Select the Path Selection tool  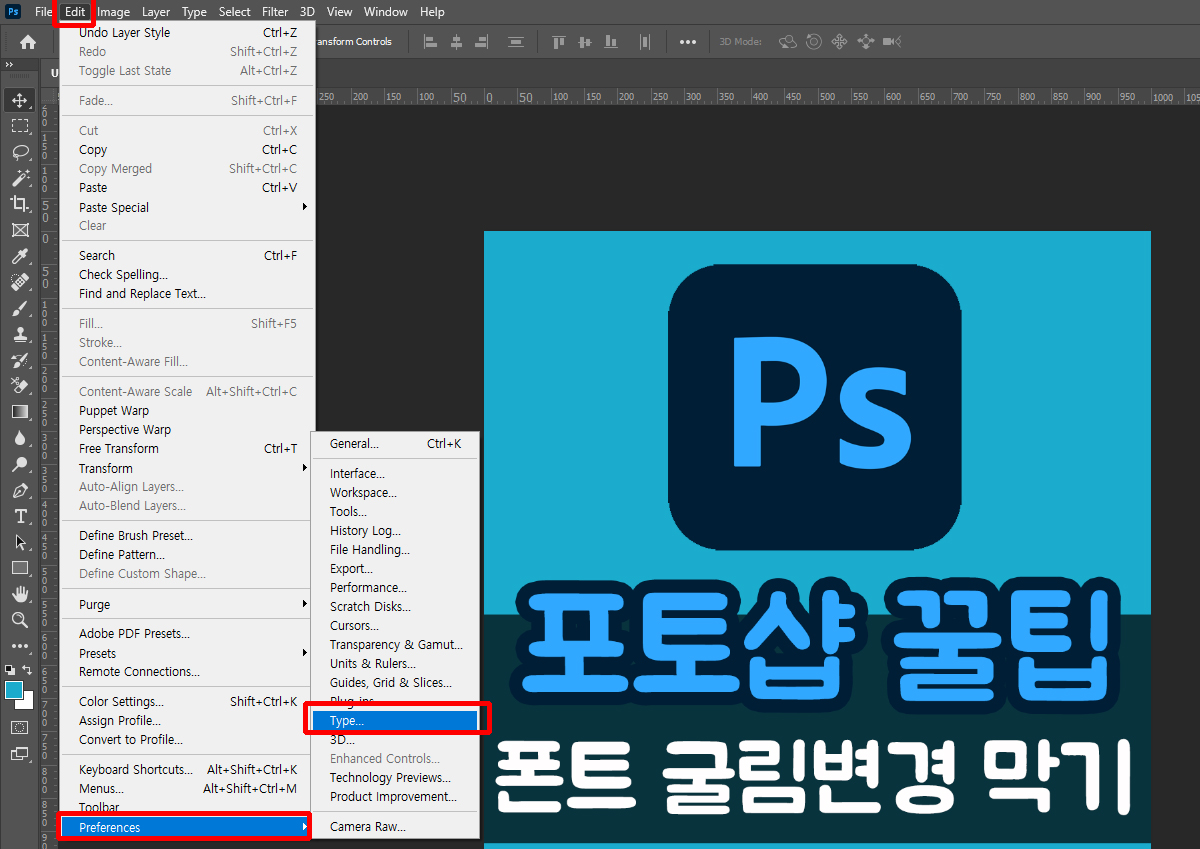coord(19,542)
